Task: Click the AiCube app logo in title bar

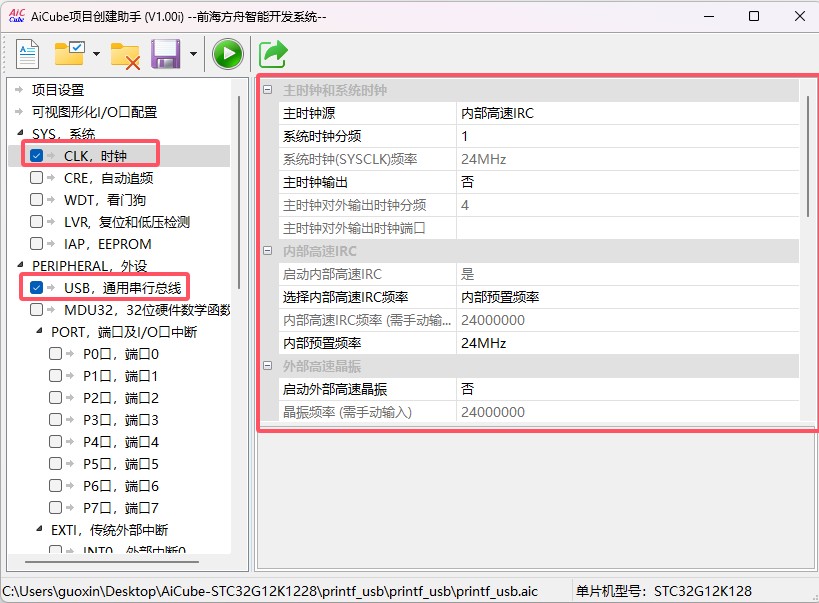Action: coord(16,16)
